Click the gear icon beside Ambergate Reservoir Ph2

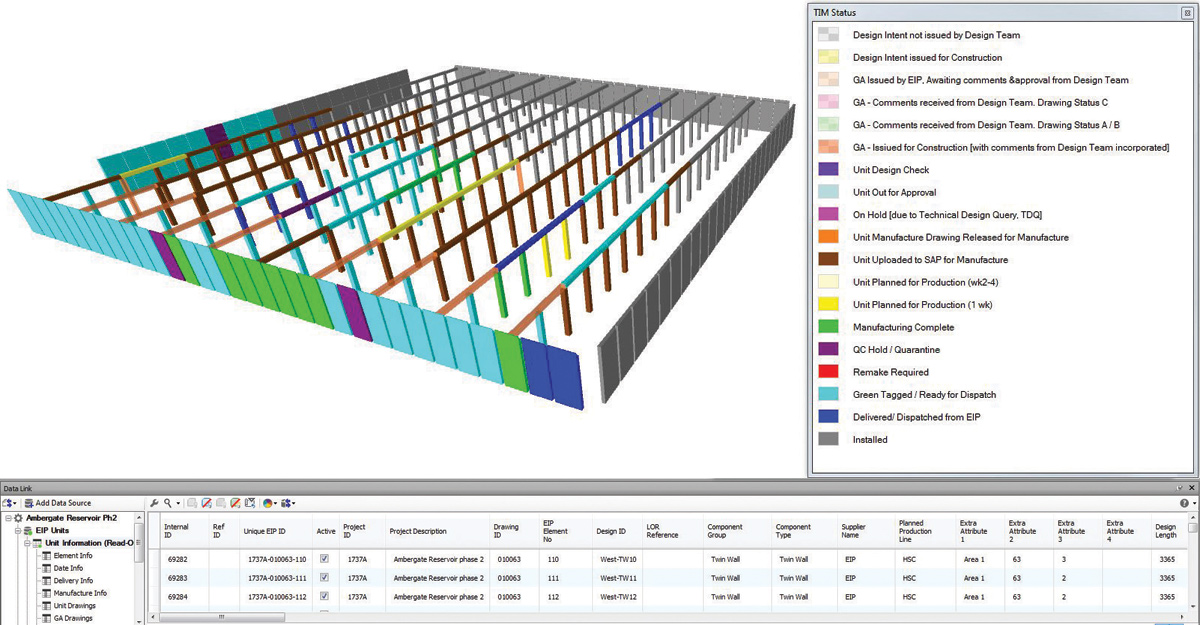18,518
